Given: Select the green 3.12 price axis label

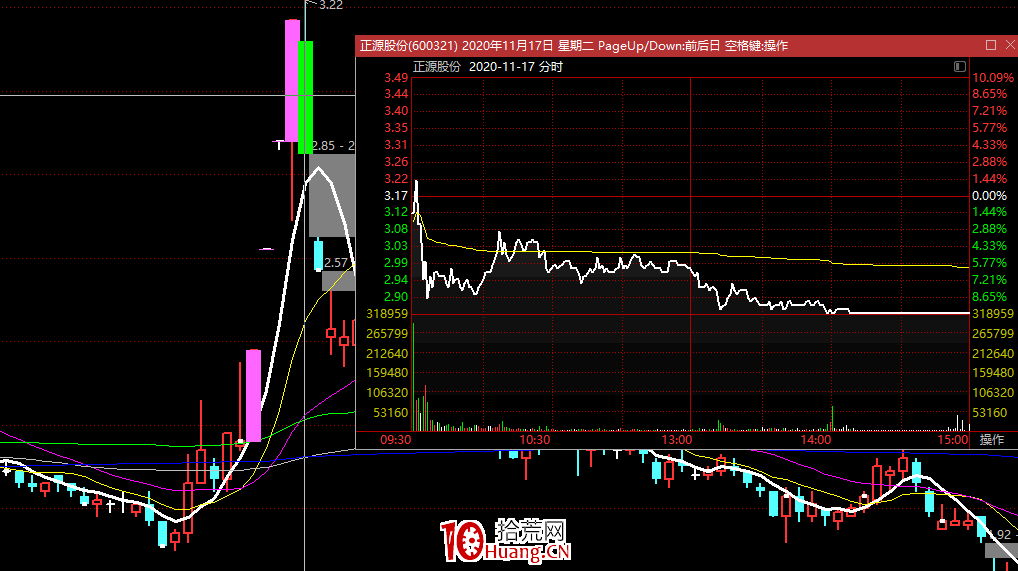Looking at the screenshot, I should [396, 212].
